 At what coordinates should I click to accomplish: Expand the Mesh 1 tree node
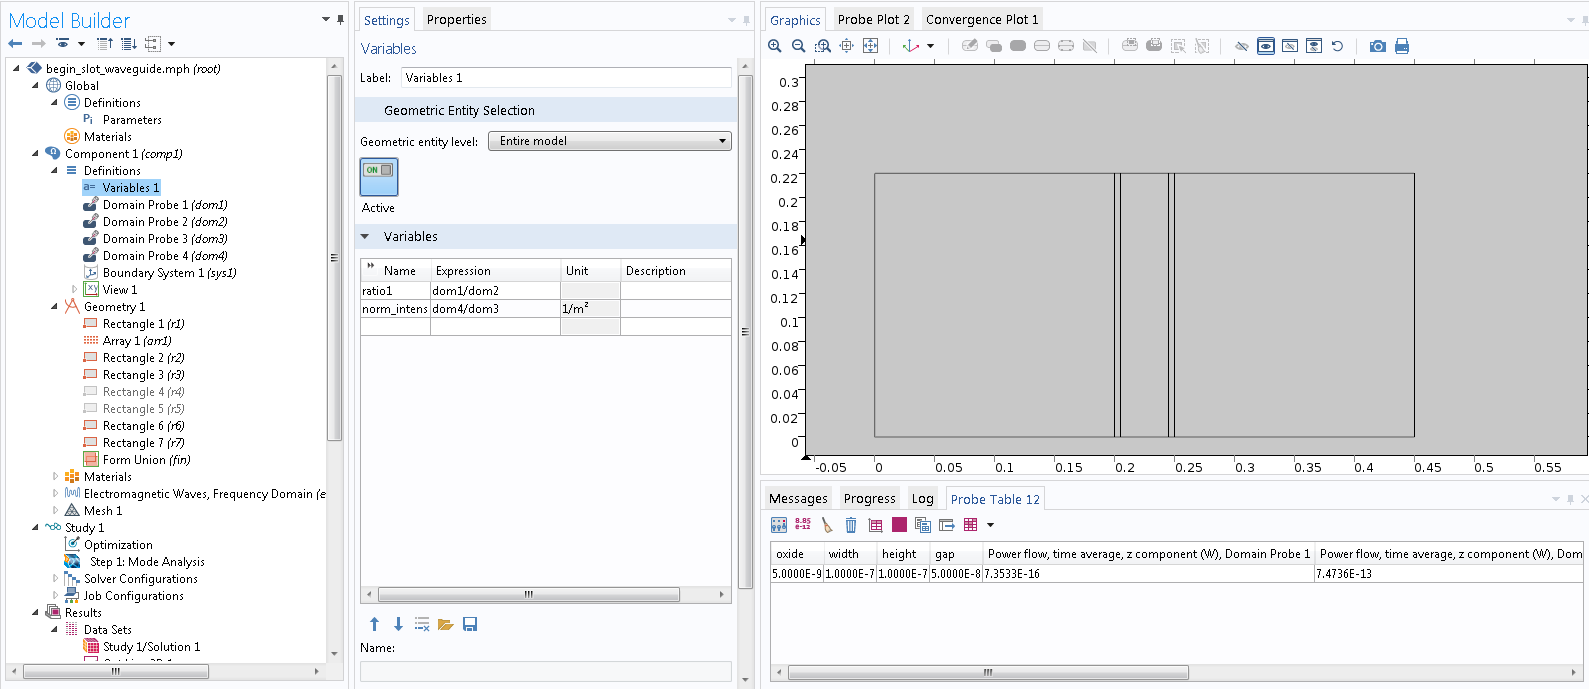(55, 511)
